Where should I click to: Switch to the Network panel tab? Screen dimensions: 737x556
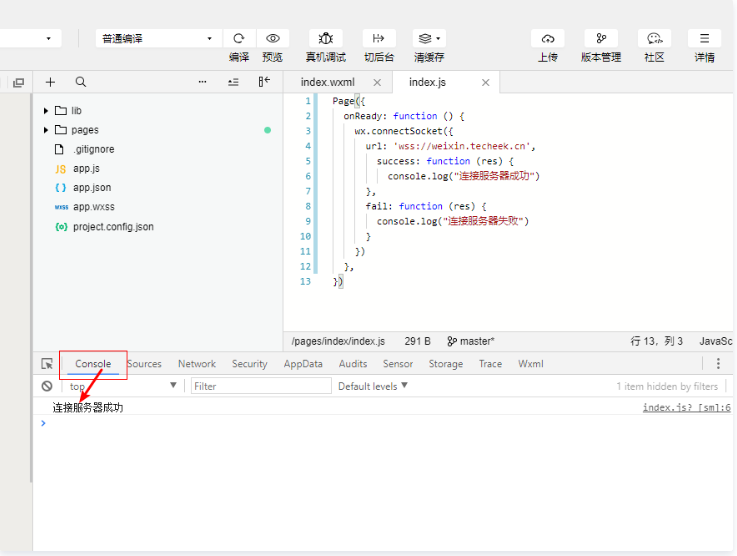click(196, 364)
